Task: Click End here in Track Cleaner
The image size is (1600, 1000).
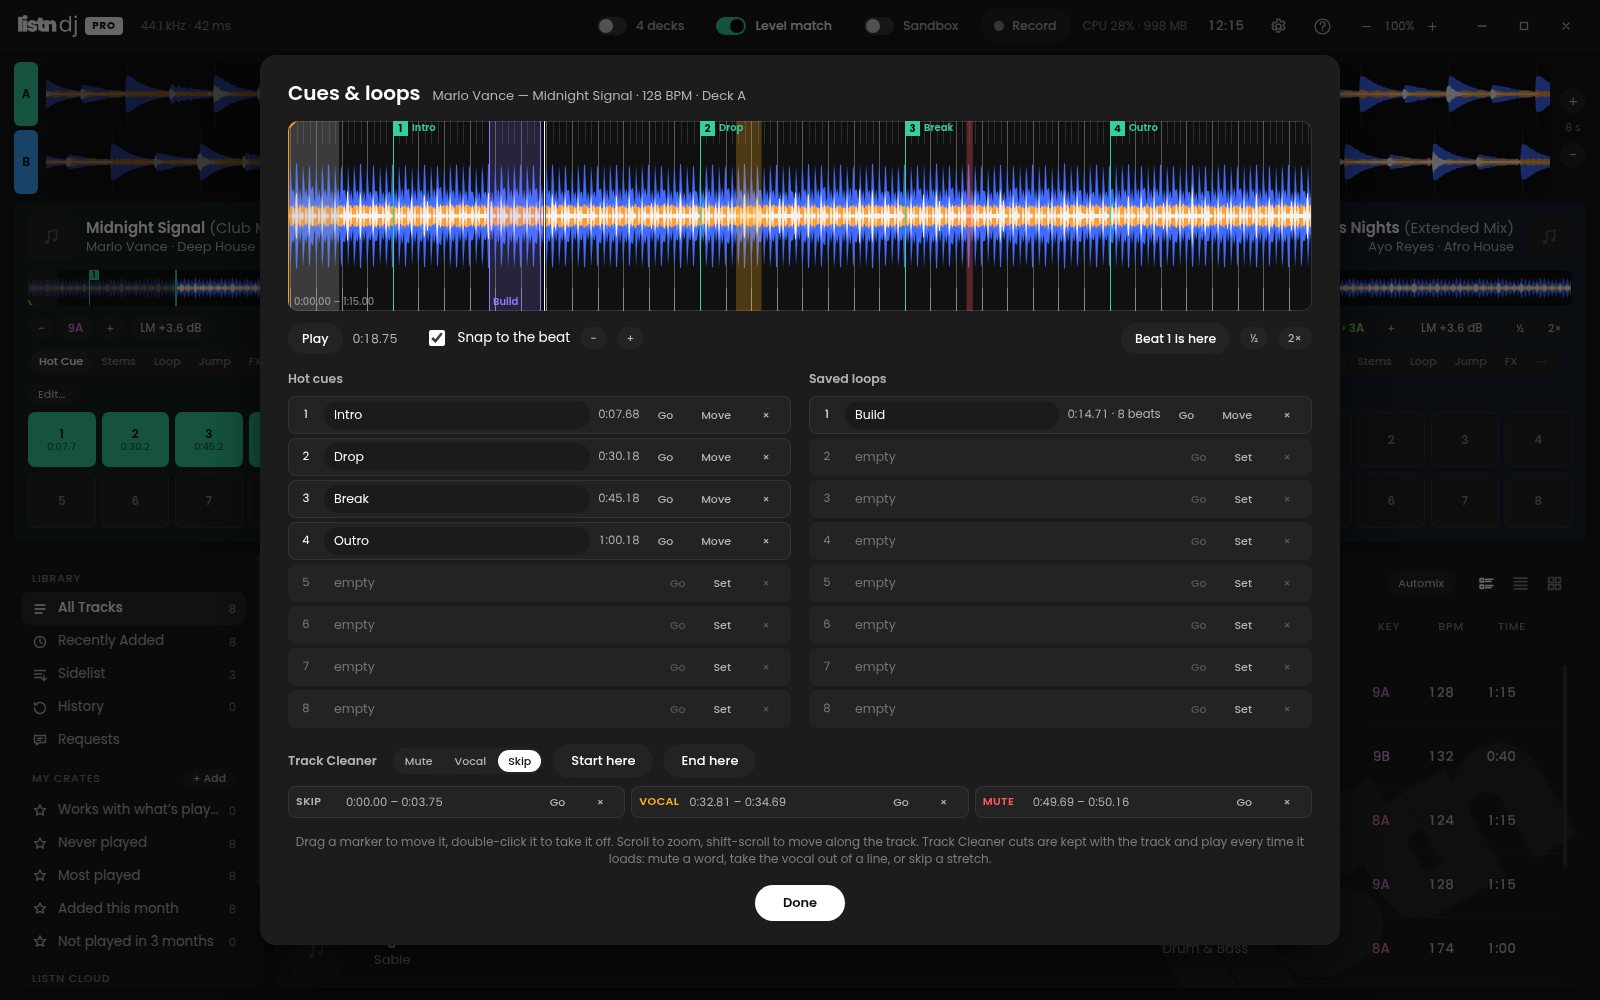Action: pos(710,761)
